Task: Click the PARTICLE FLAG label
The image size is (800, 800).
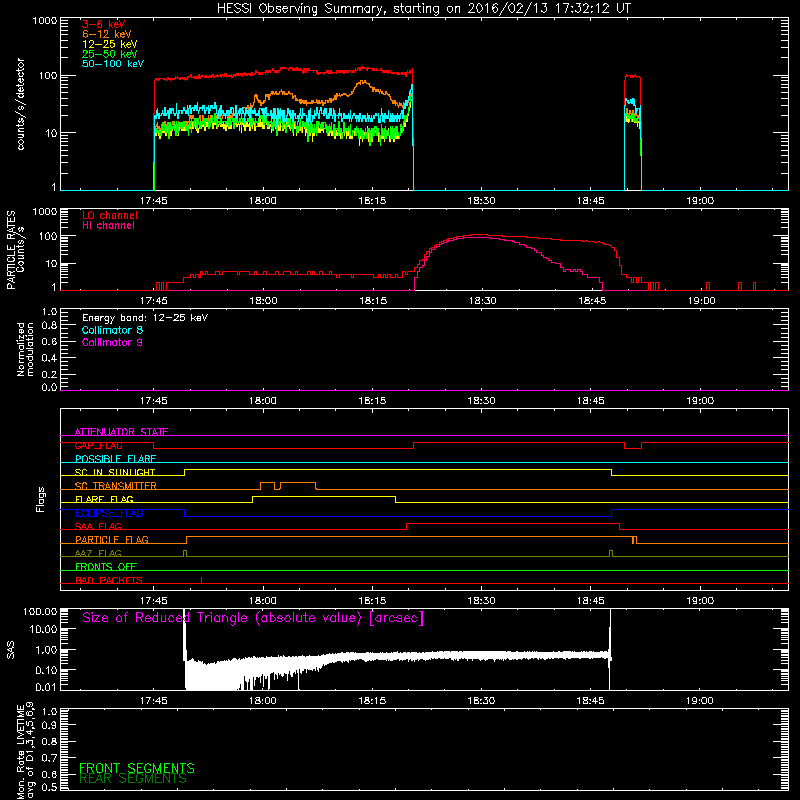Action: click(112, 539)
